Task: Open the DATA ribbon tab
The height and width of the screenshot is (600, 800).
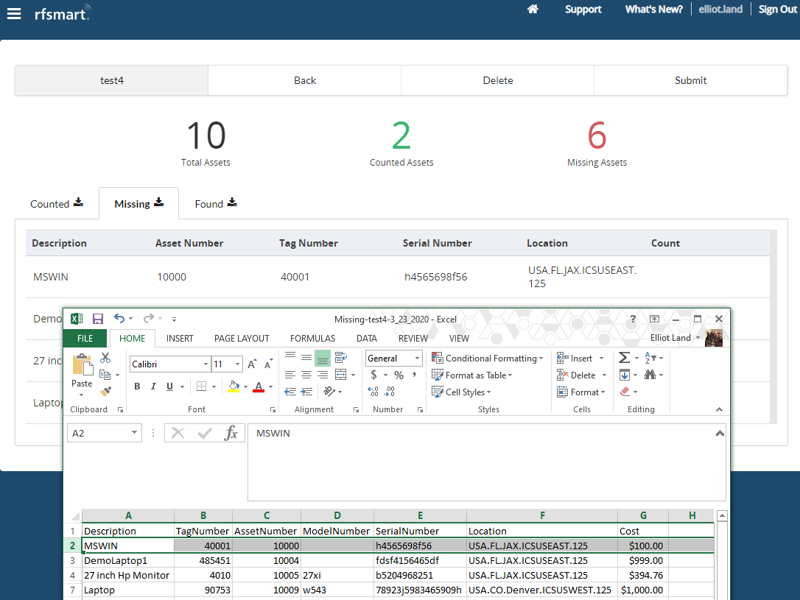Action: [x=366, y=338]
